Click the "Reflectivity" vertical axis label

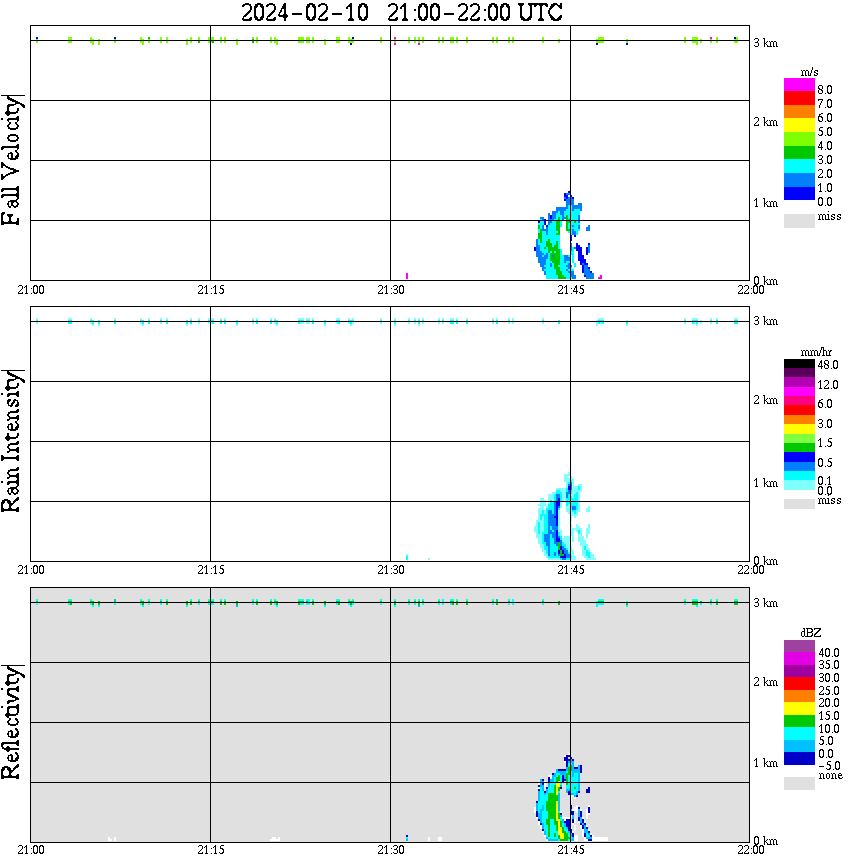pyautogui.click(x=11, y=722)
